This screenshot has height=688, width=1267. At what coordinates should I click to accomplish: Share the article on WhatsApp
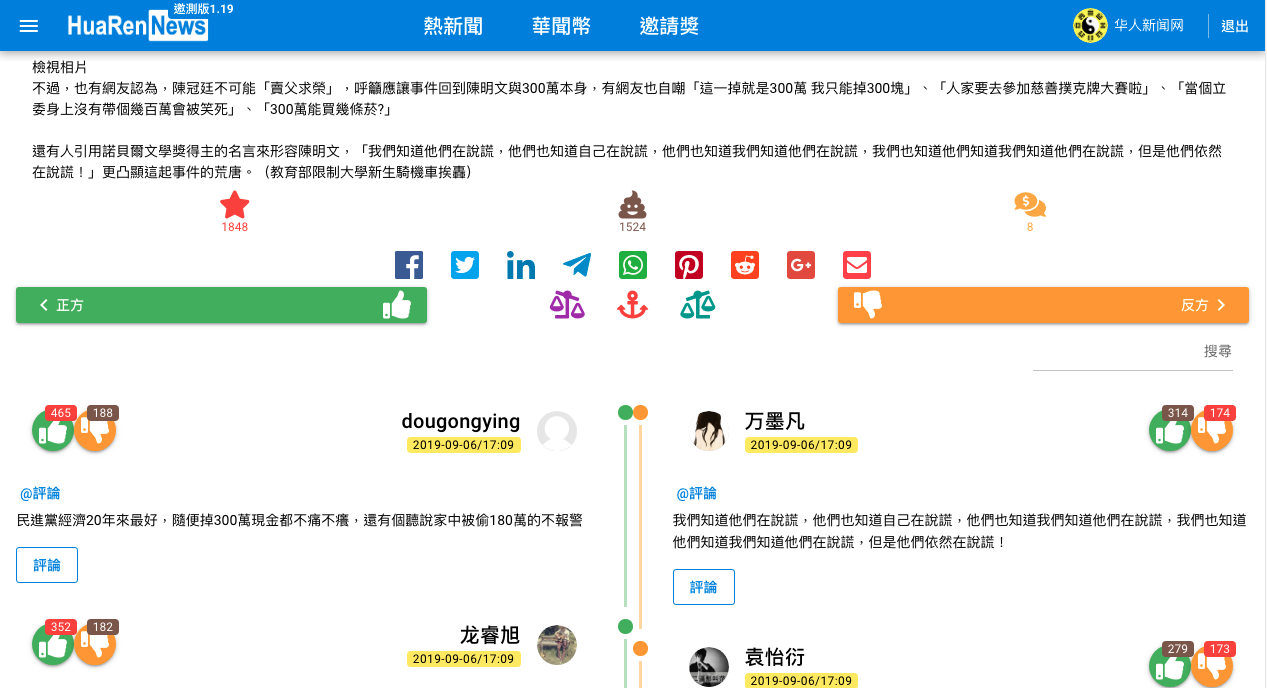click(632, 265)
